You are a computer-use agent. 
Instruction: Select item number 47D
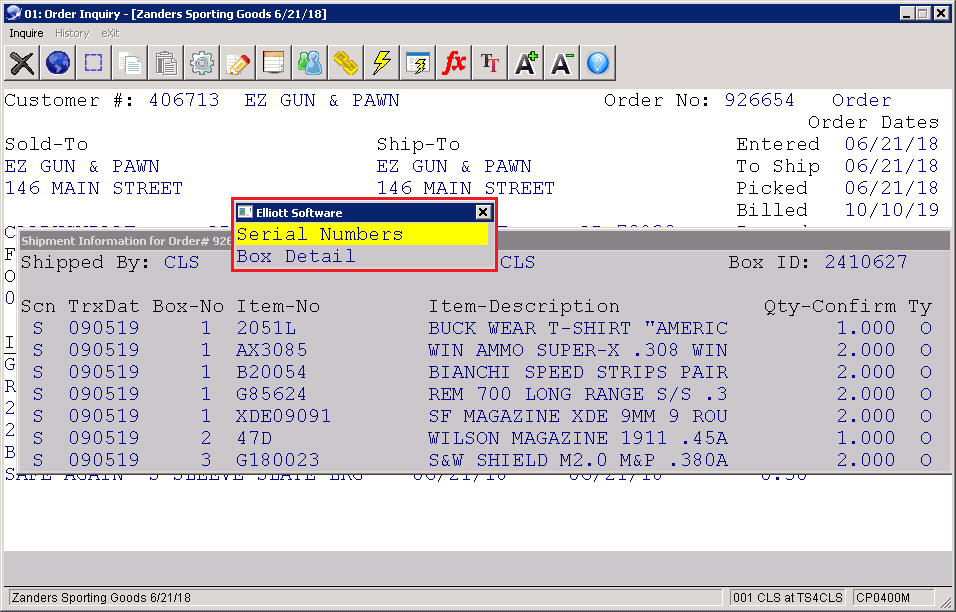[x=254, y=438]
